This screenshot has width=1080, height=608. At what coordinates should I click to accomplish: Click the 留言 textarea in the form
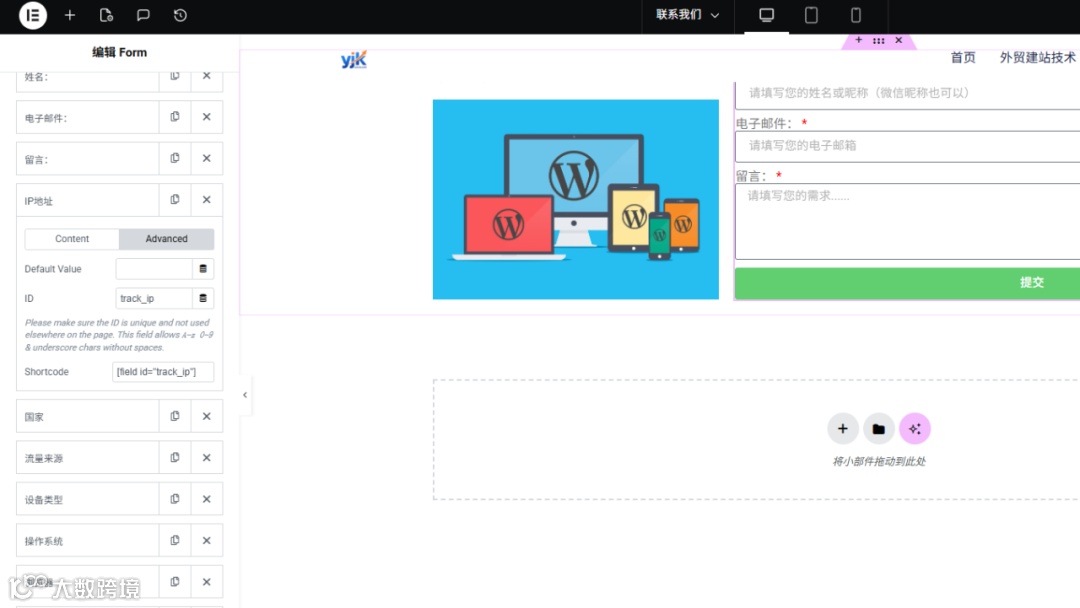[908, 221]
